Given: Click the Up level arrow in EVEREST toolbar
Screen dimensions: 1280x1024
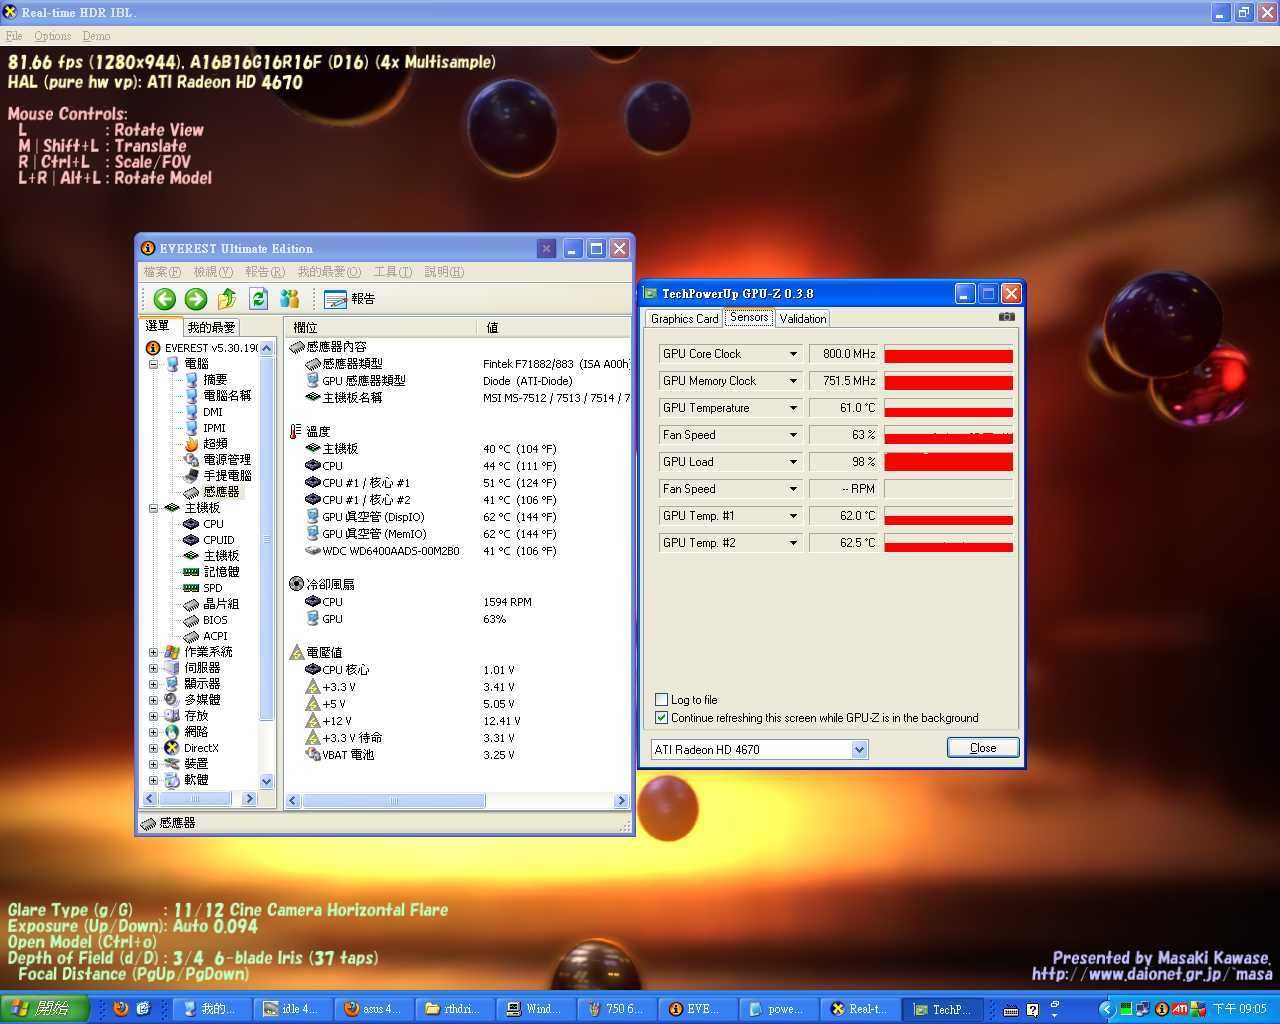Looking at the screenshot, I should click(227, 298).
